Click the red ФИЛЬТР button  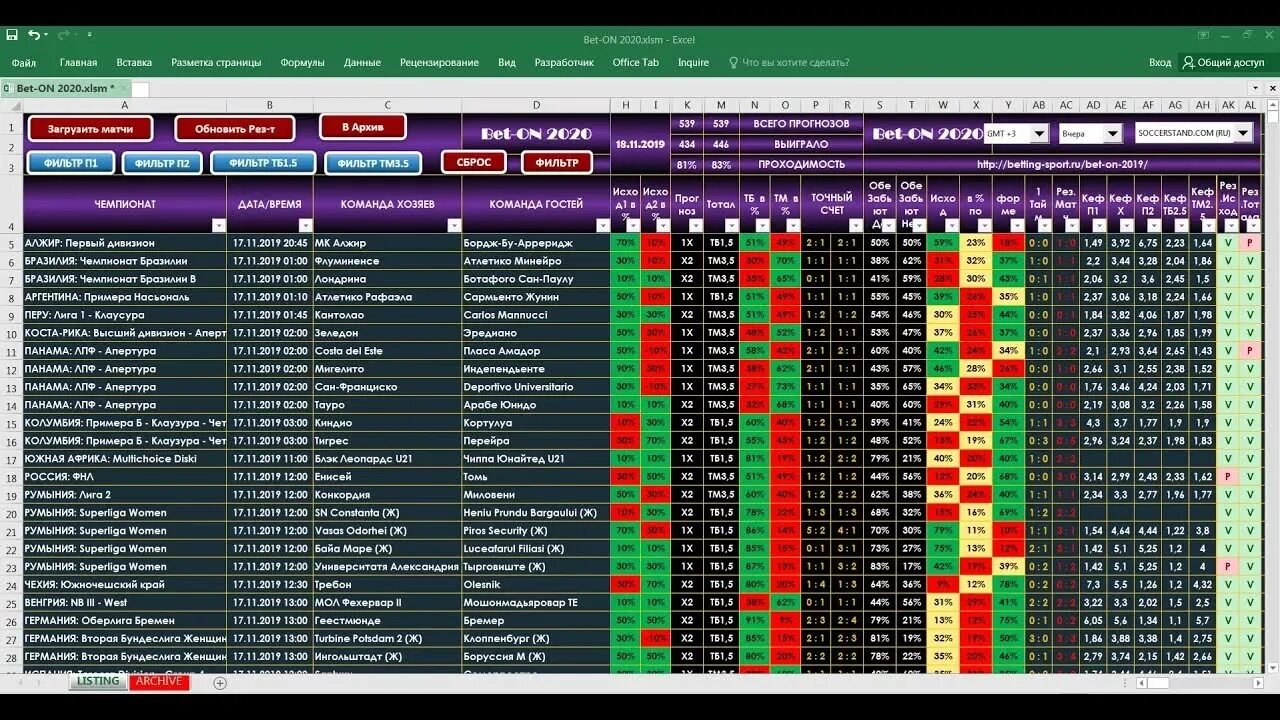click(x=557, y=162)
